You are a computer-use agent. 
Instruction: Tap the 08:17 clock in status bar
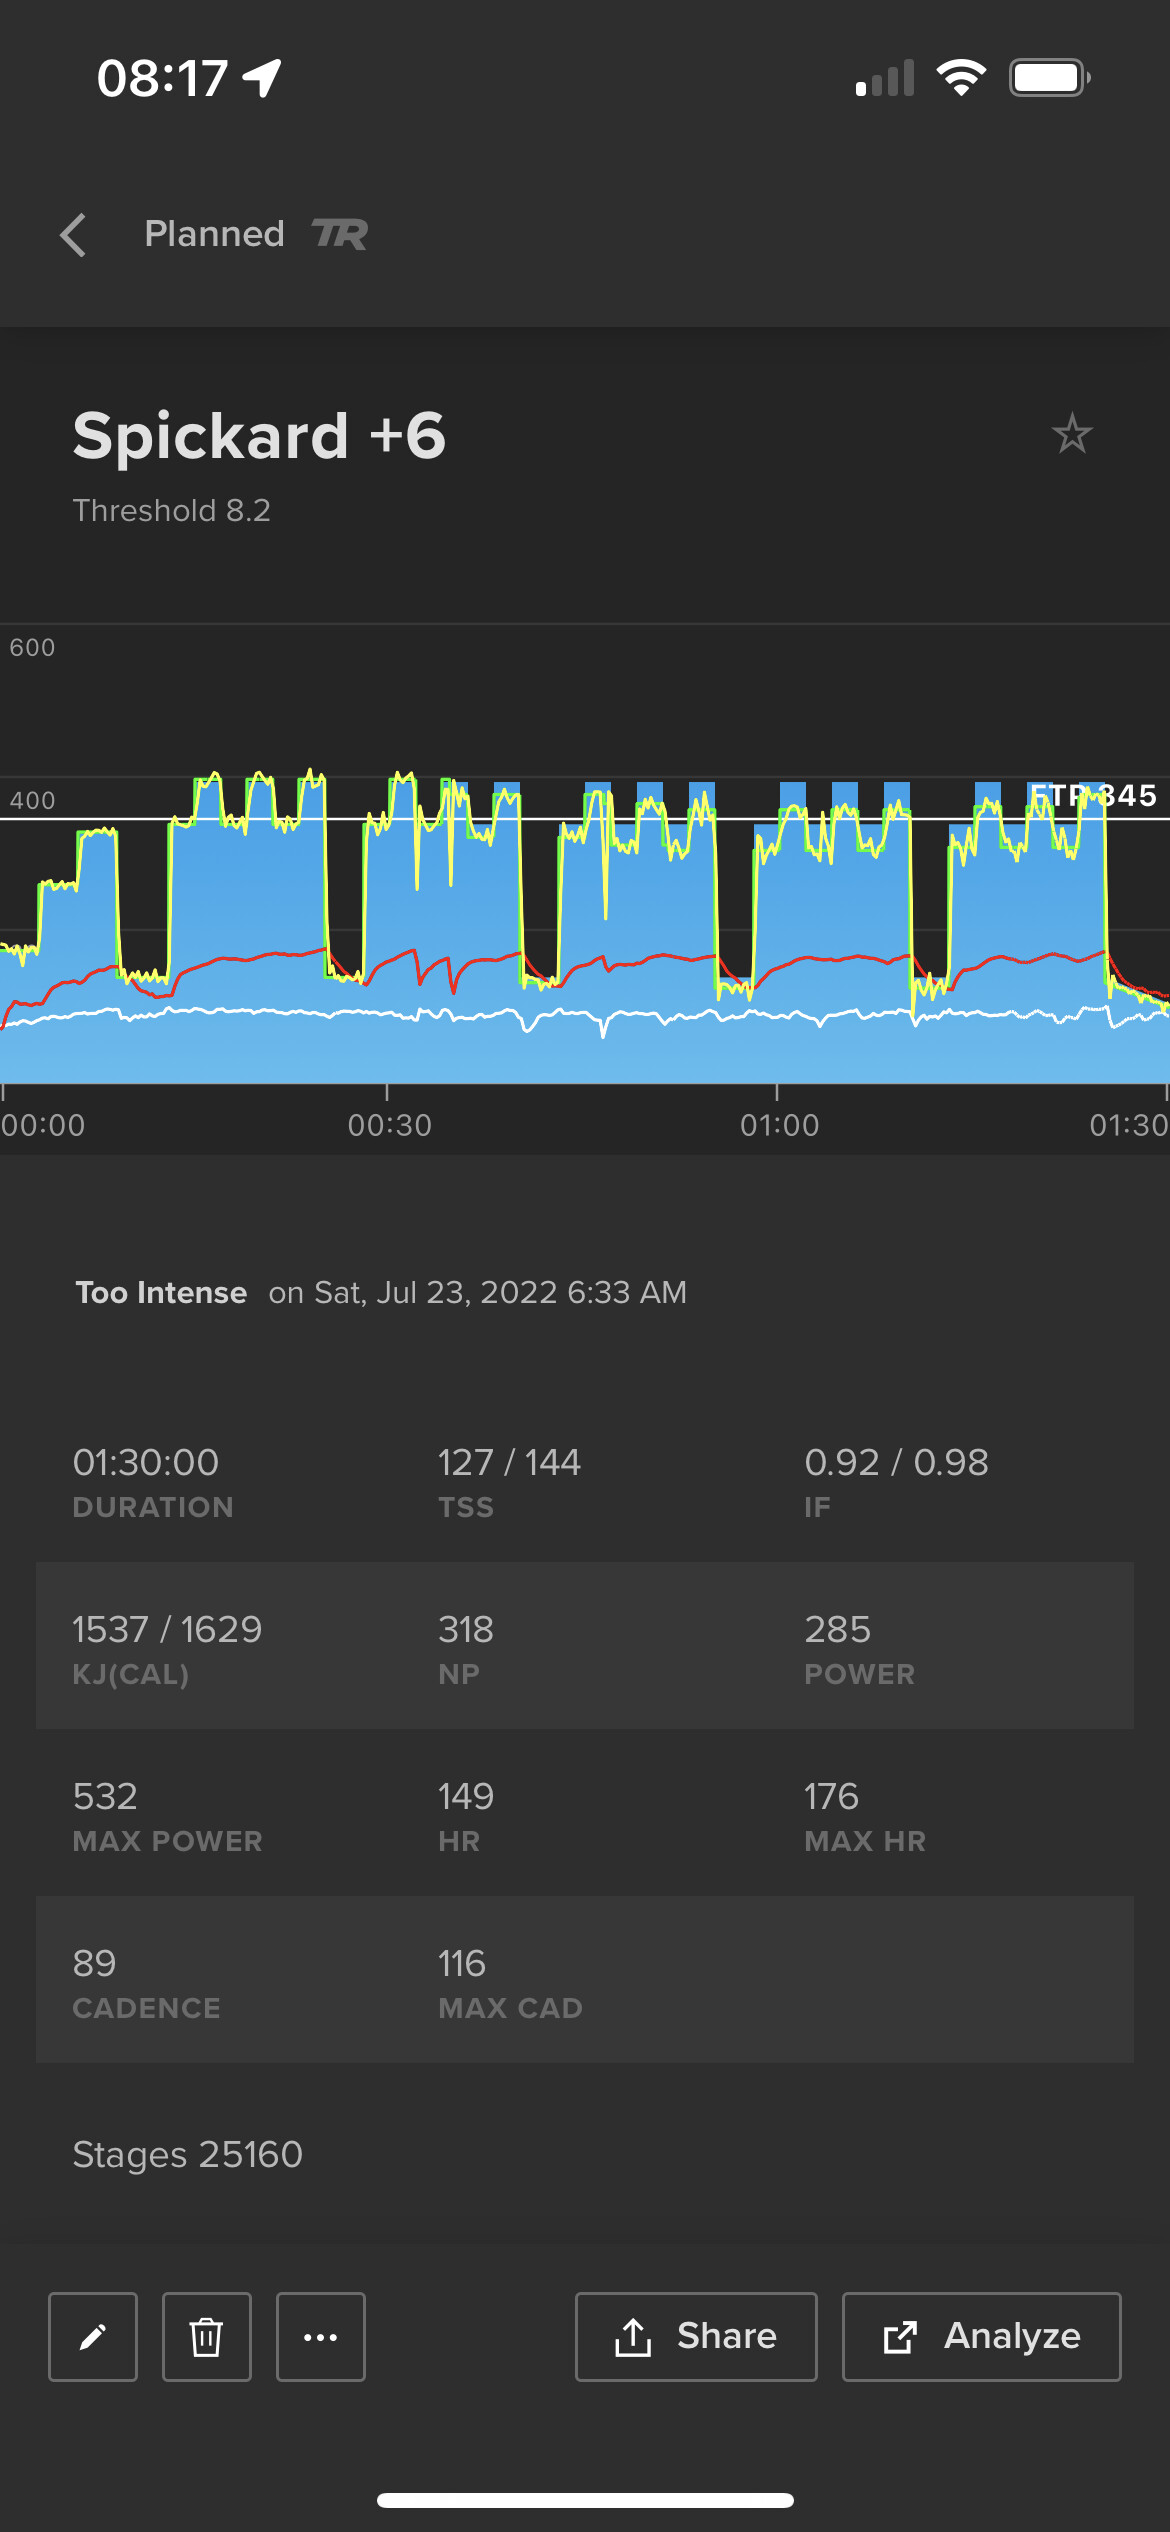click(163, 78)
